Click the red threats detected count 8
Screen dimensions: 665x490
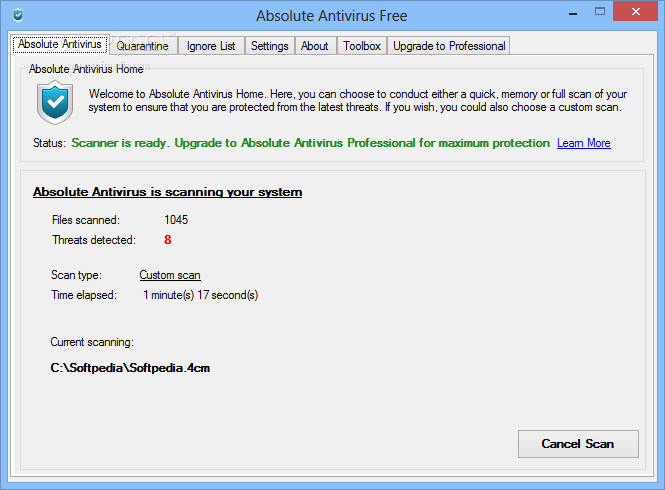pyautogui.click(x=168, y=240)
